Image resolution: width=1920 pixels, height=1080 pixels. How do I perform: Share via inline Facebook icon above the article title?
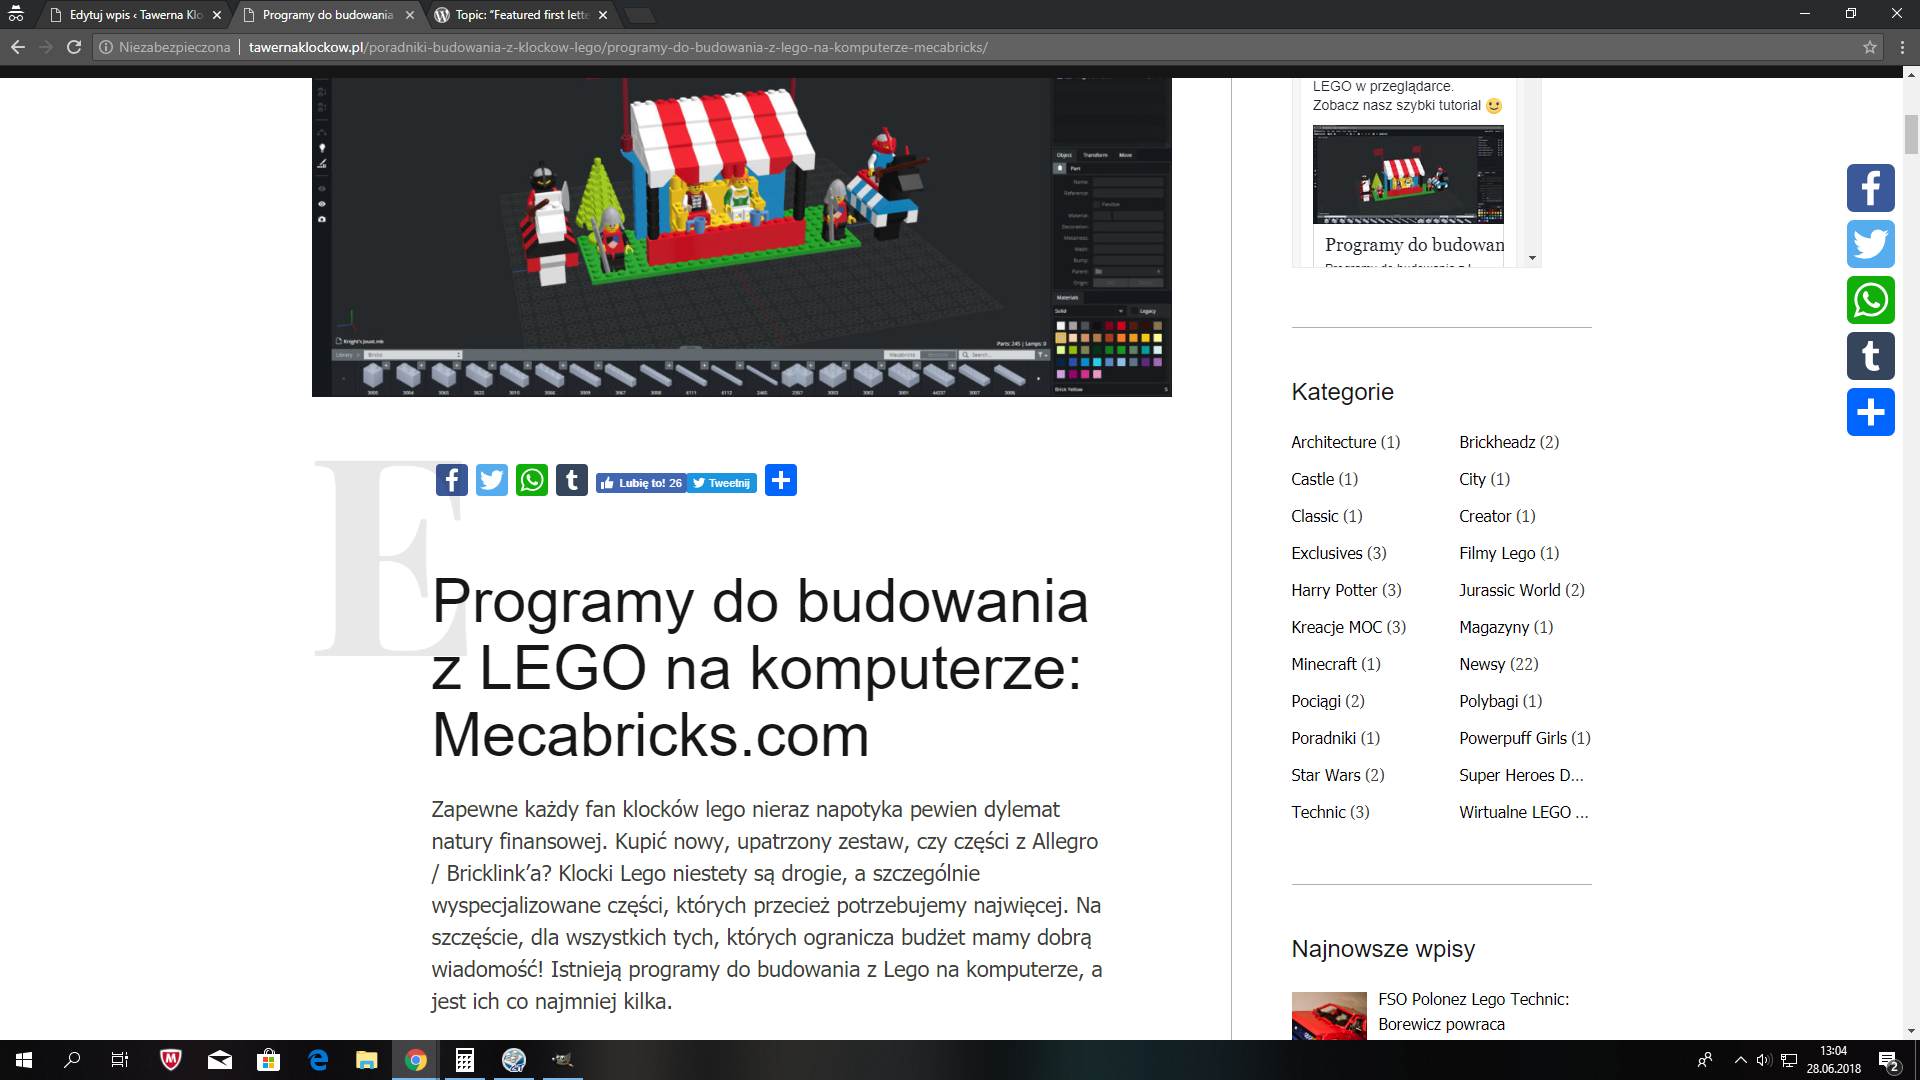click(452, 481)
